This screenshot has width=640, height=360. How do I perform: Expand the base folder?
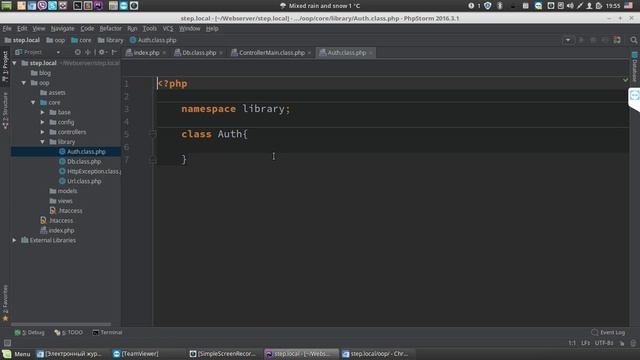point(43,112)
